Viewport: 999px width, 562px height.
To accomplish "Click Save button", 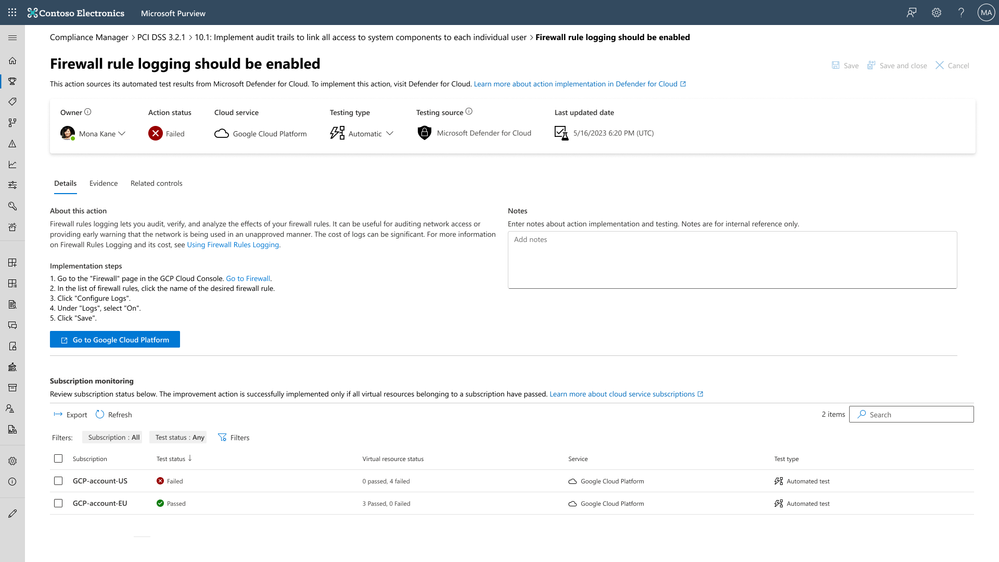I will pos(845,66).
